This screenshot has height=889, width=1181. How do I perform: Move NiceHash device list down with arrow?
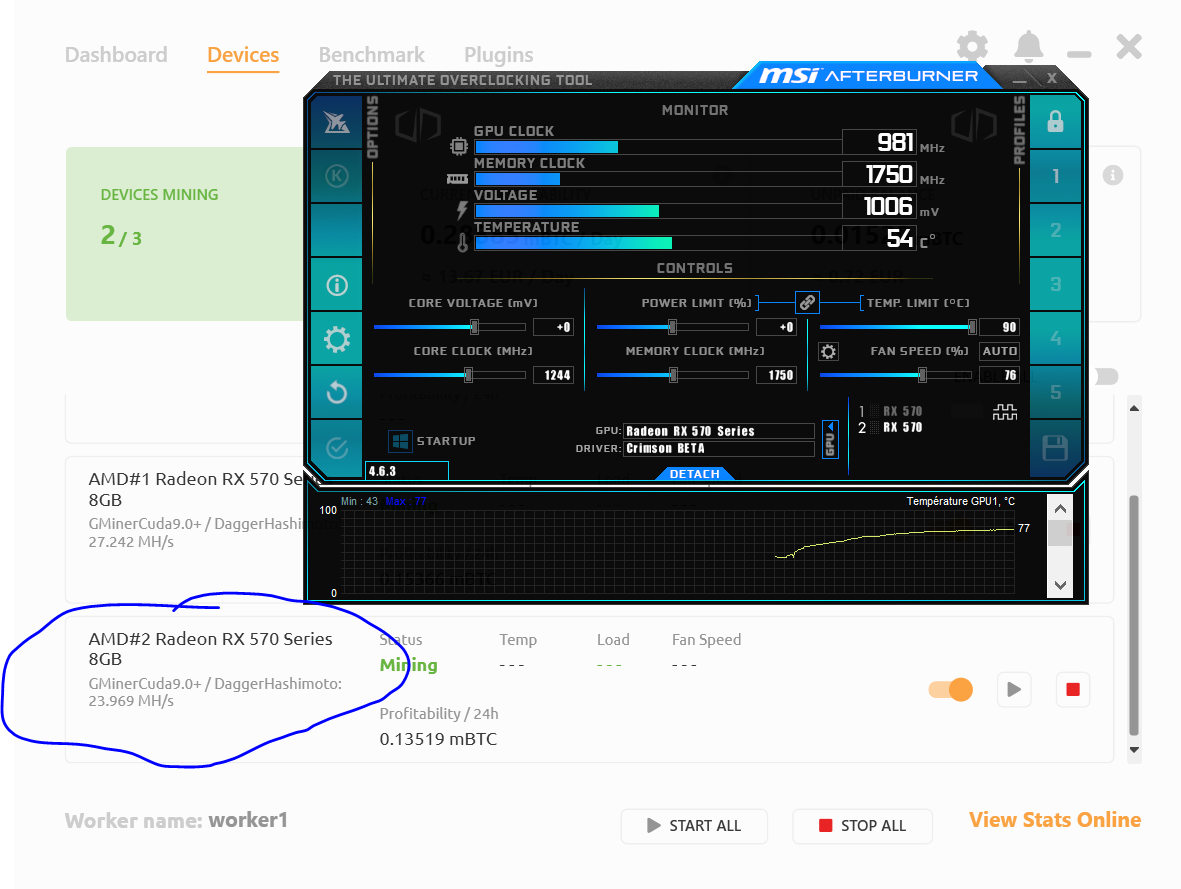tap(1134, 750)
